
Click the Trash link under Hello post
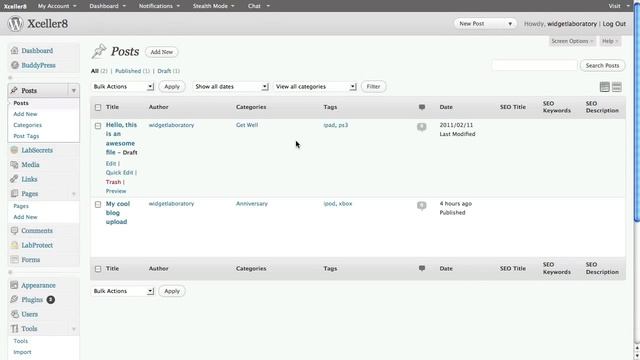click(113, 182)
